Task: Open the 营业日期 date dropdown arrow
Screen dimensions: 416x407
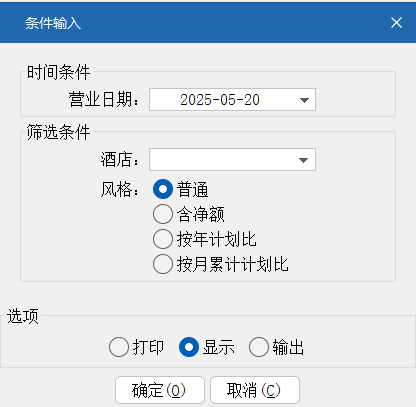Action: tap(304, 100)
